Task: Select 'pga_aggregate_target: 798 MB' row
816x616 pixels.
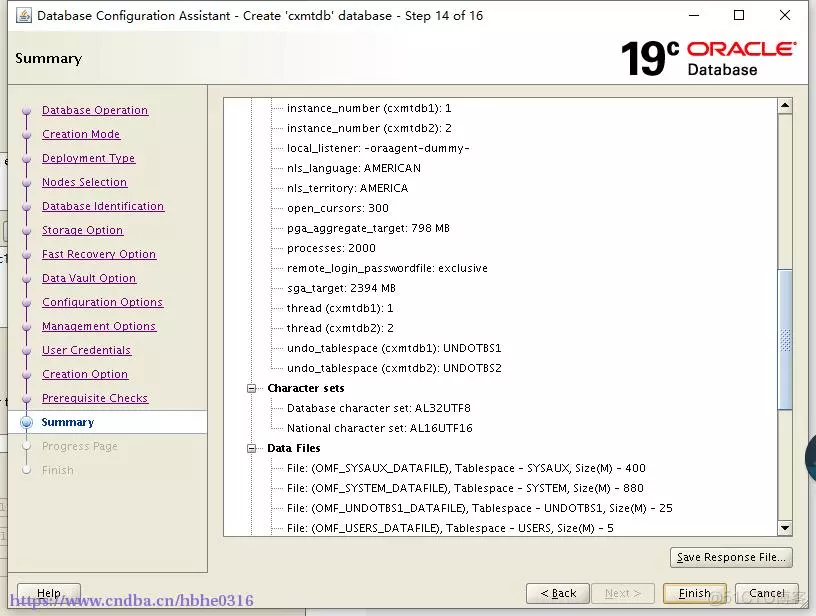Action: point(368,228)
